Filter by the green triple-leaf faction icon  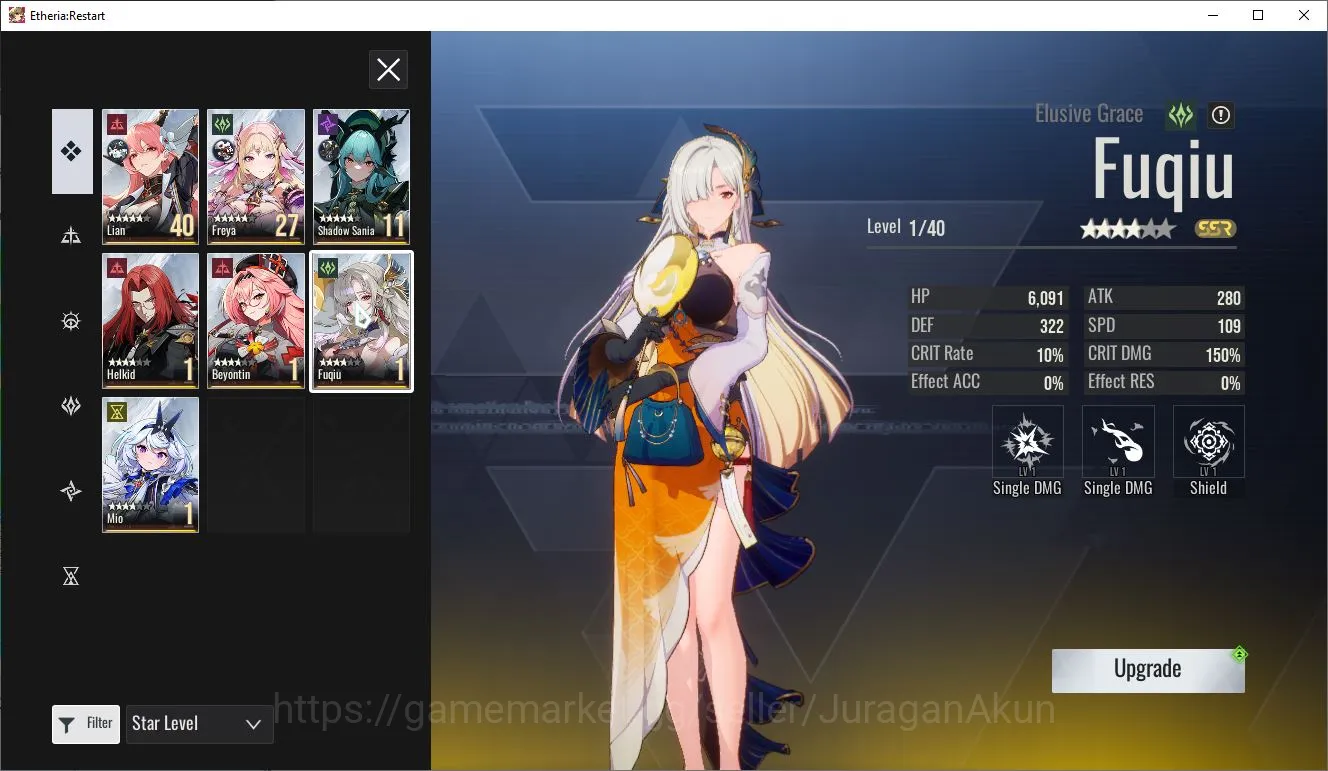pos(71,406)
